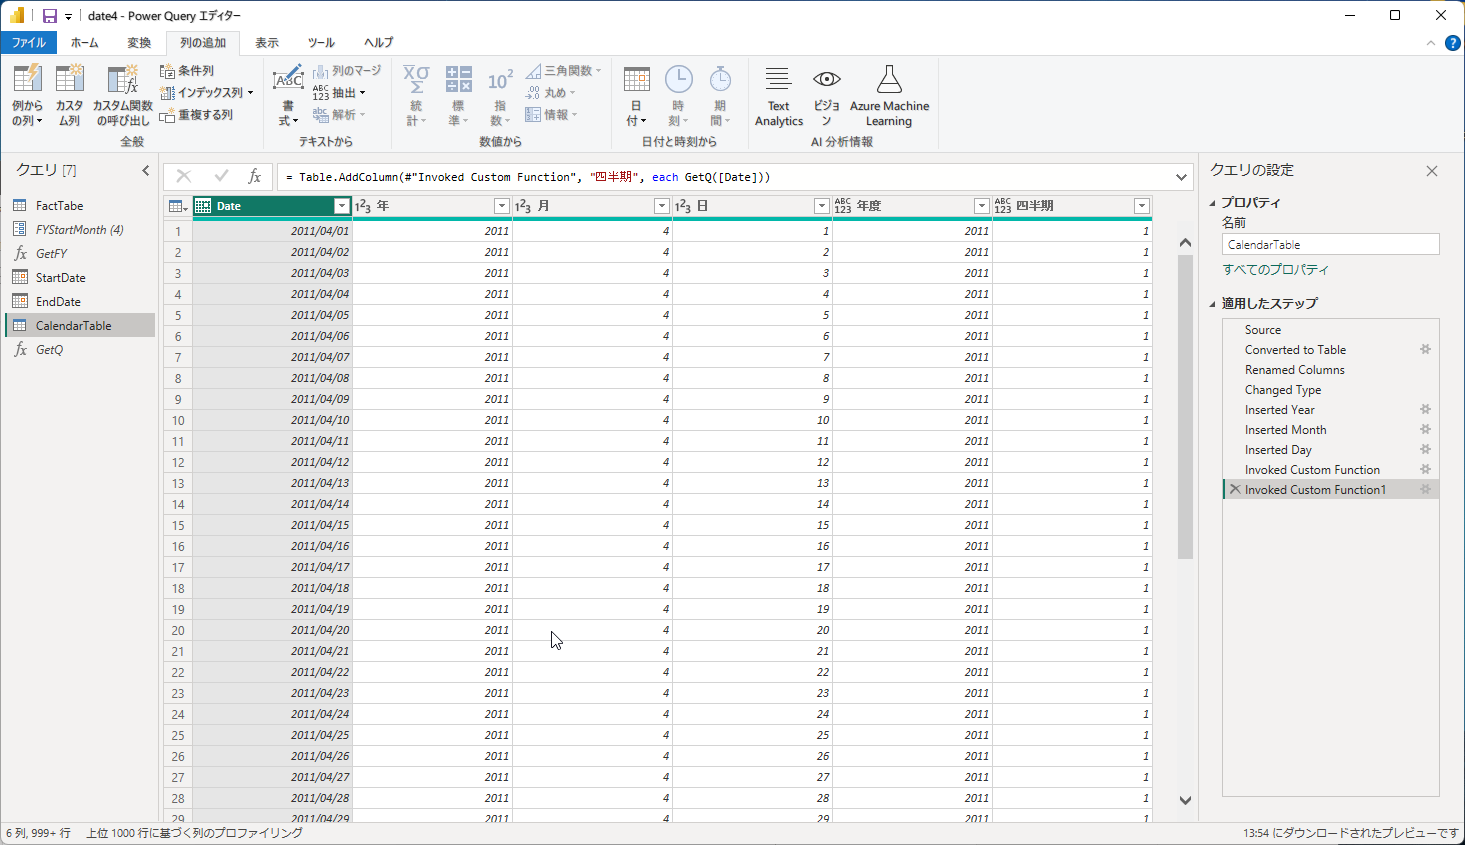Open the Date column filter dropdown

(341, 206)
